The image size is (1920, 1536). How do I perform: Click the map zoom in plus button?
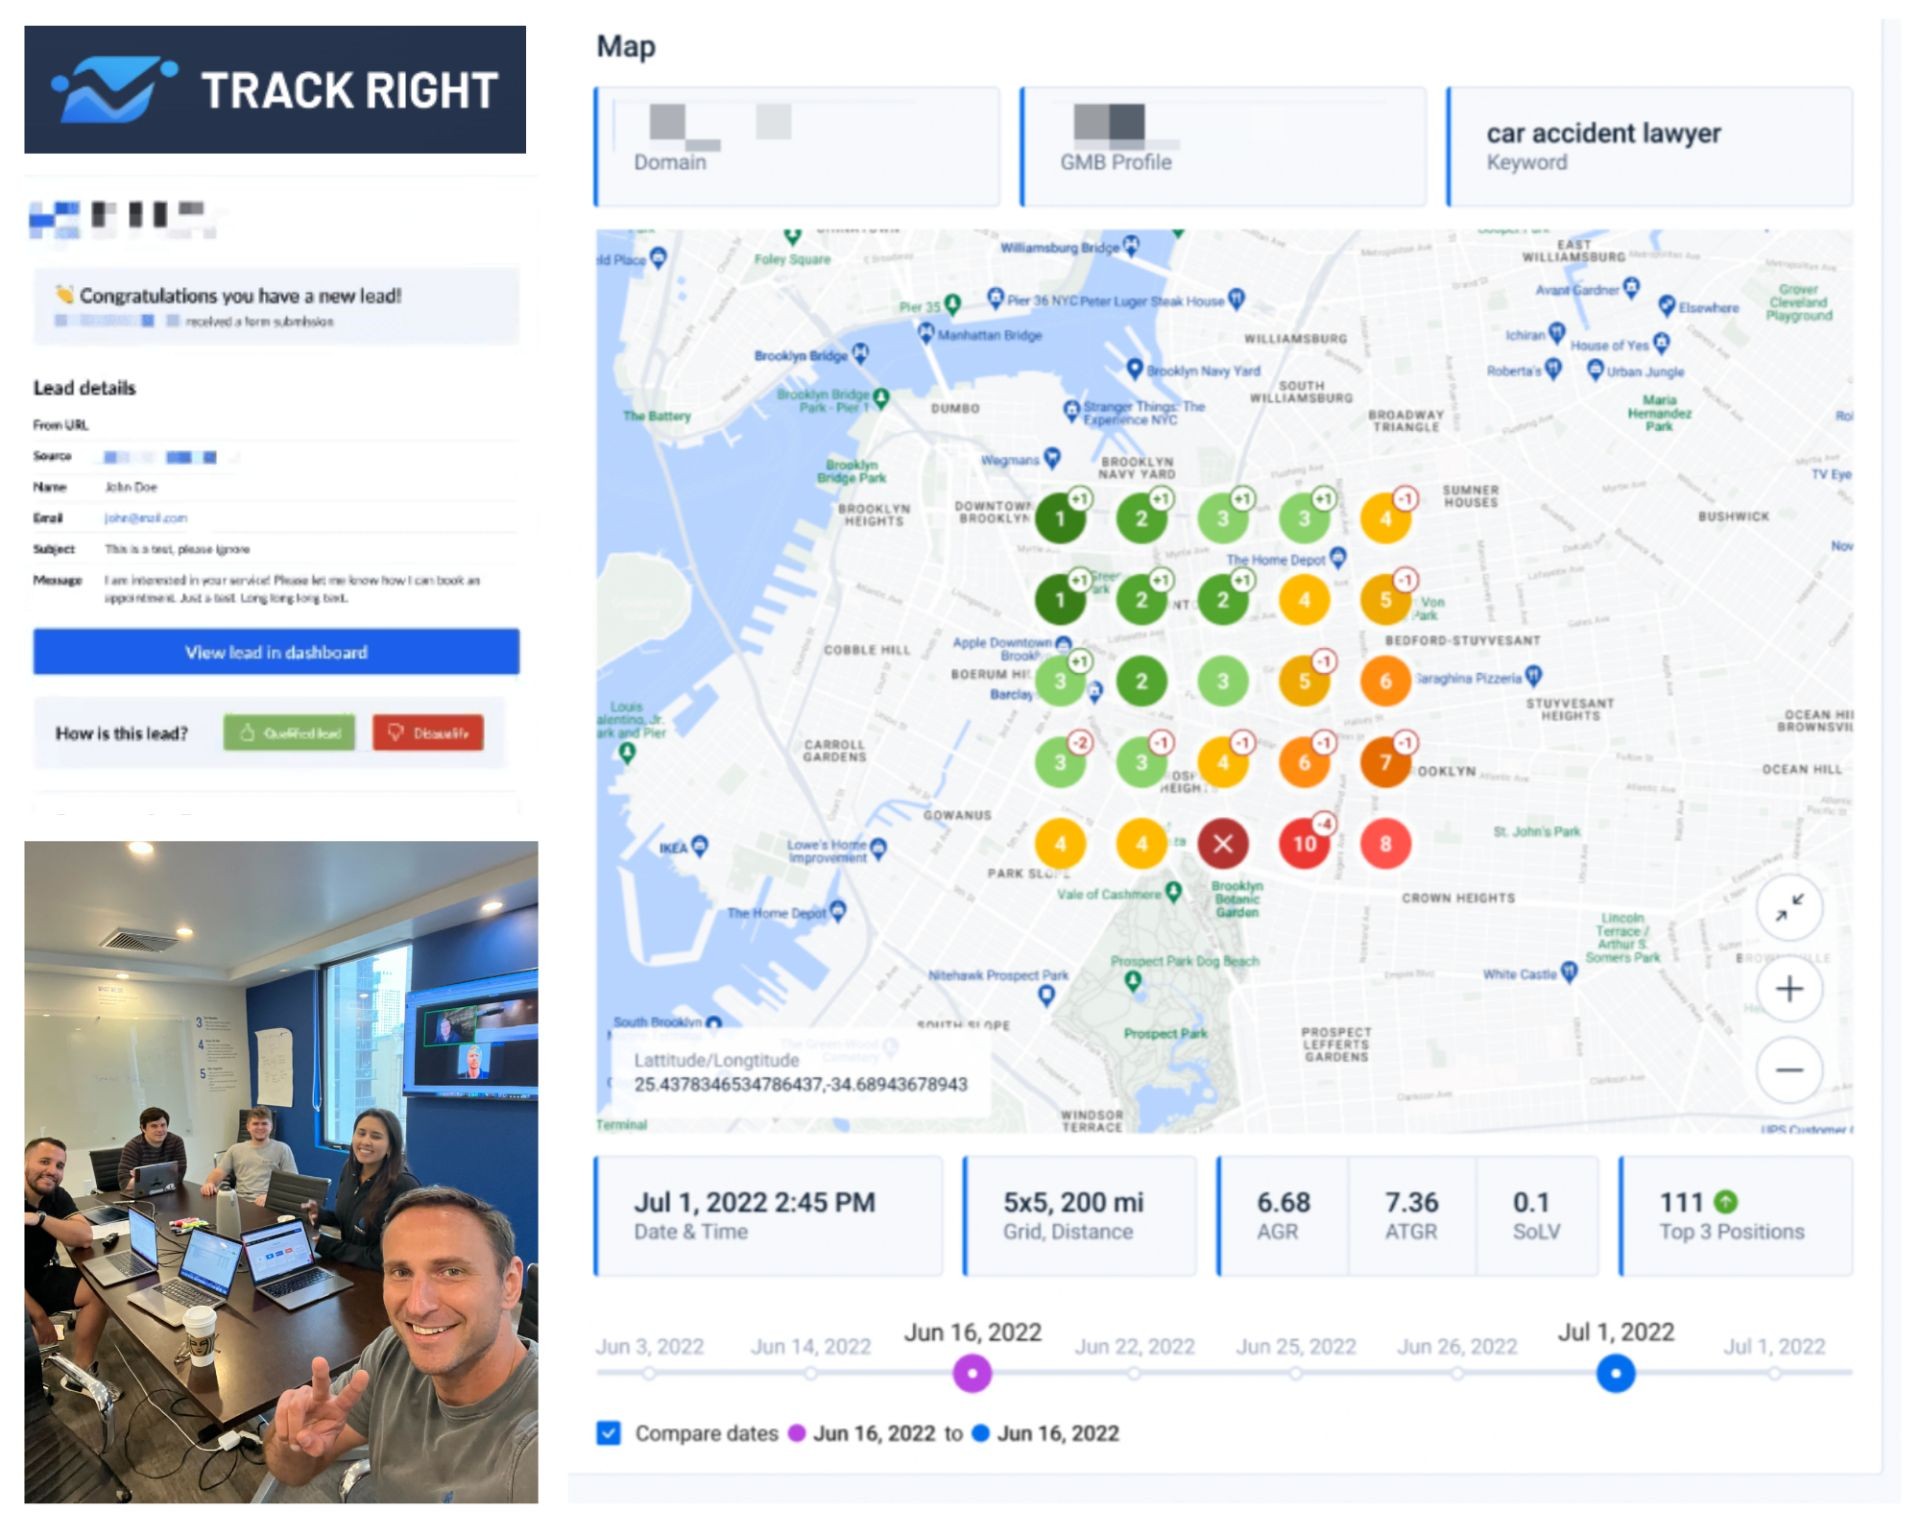(1789, 989)
